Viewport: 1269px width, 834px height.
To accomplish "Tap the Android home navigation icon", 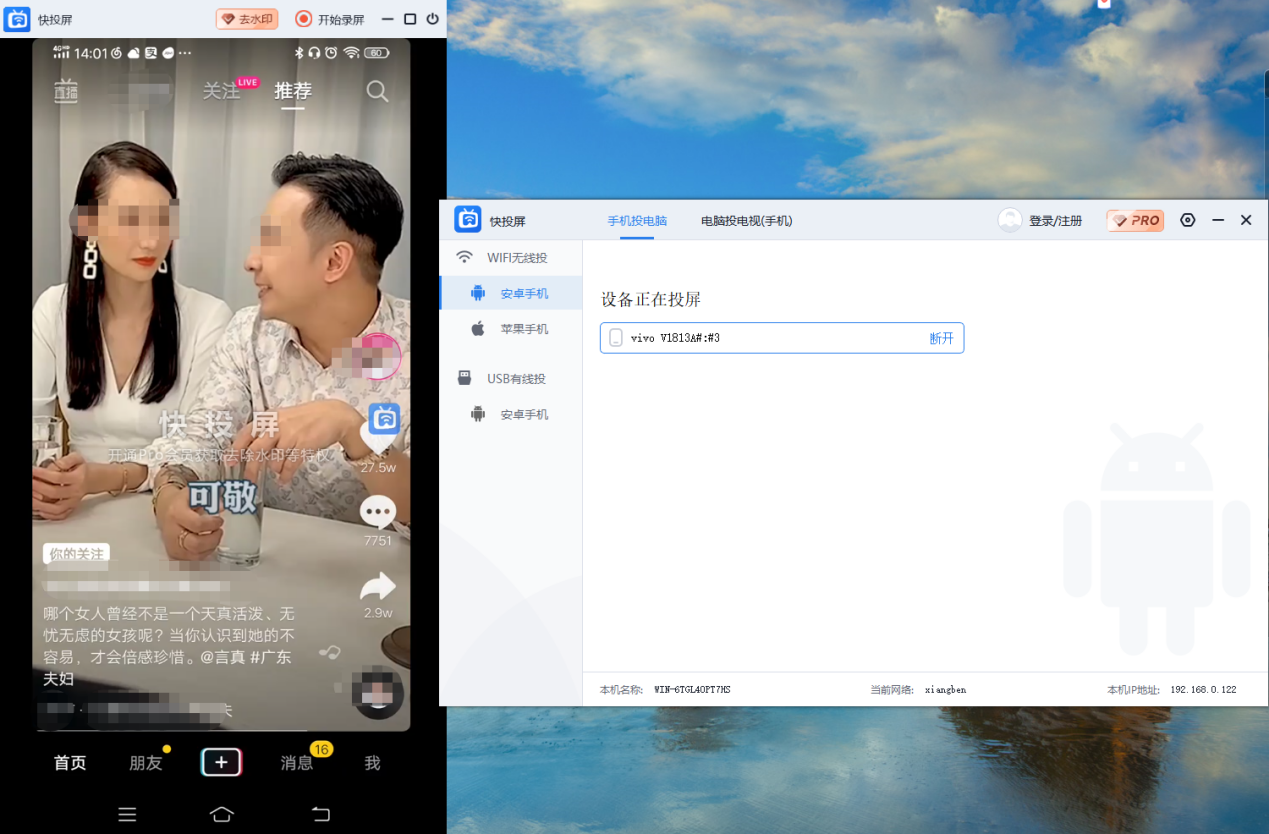I will 222,814.
